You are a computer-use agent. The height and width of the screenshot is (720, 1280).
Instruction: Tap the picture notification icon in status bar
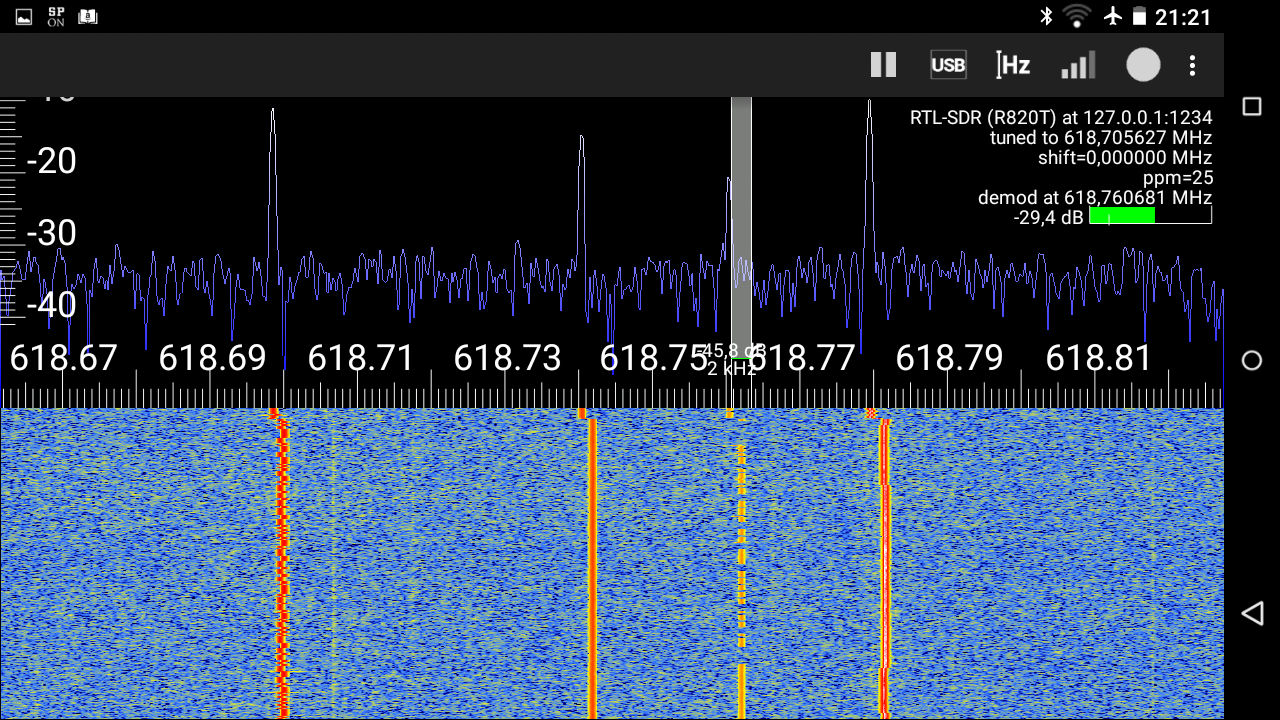pos(24,17)
